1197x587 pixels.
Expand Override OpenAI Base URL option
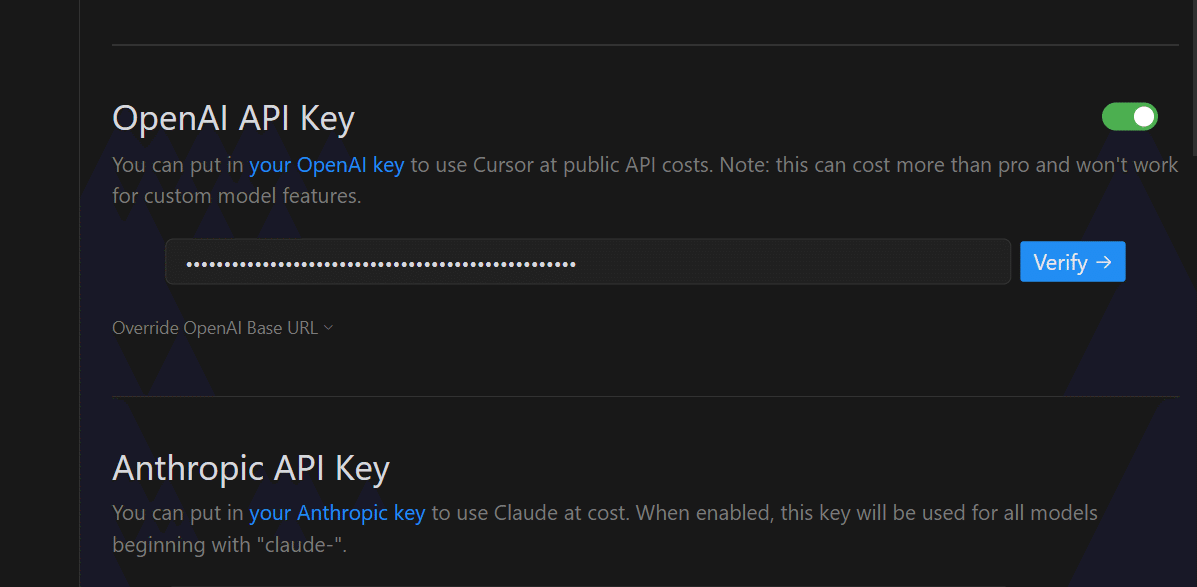[x=214, y=328]
